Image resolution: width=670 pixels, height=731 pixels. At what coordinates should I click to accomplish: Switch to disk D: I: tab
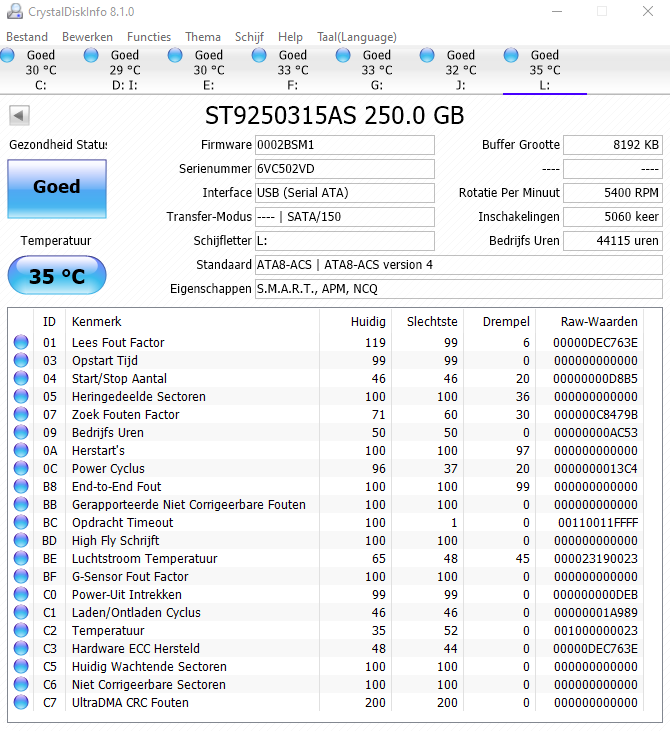tap(124, 70)
